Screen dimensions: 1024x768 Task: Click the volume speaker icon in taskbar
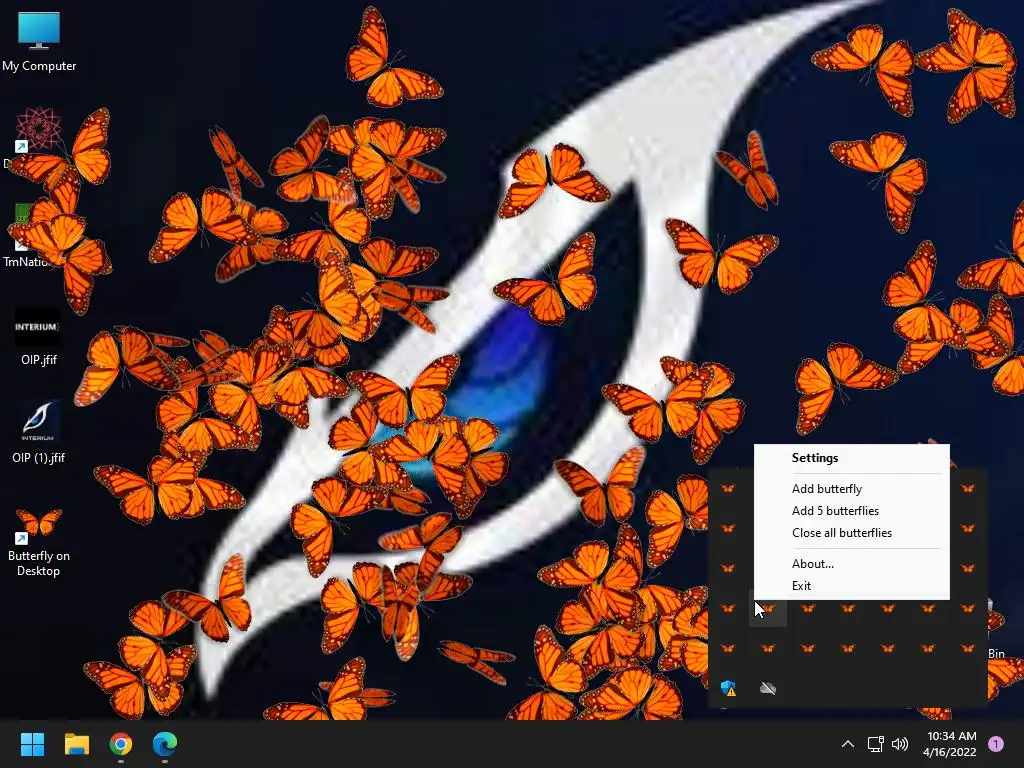point(900,744)
